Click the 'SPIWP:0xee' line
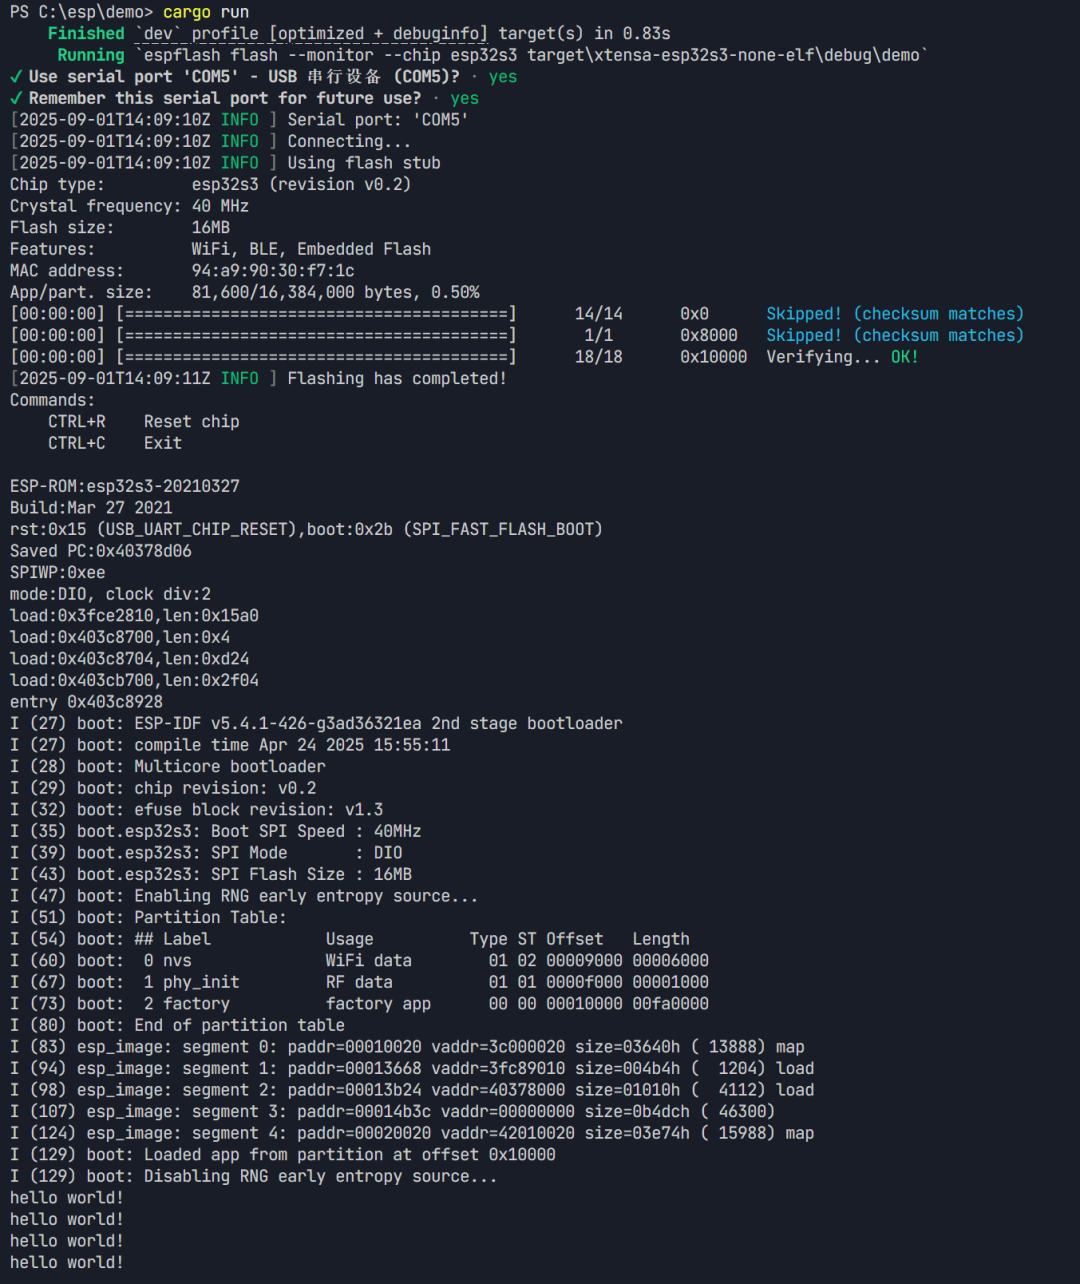Viewport: 1080px width, 1284px height. pyautogui.click(x=58, y=573)
